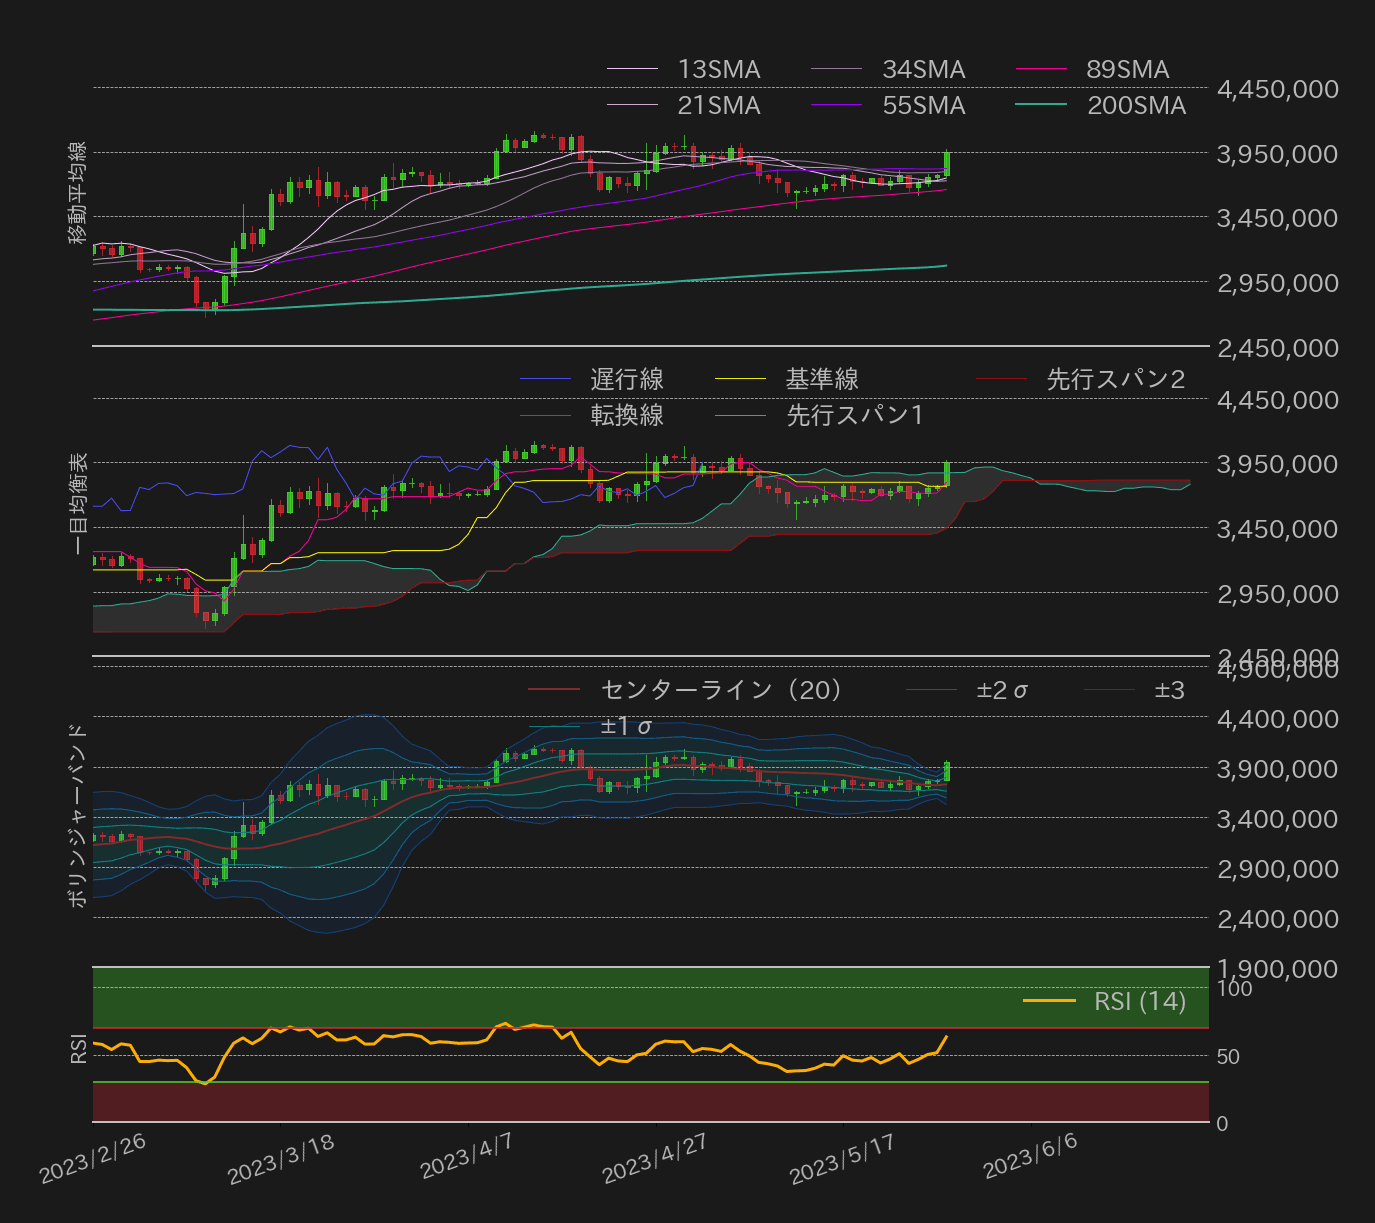
Task: Click the 転換線 legend line marker
Action: click(x=543, y=414)
